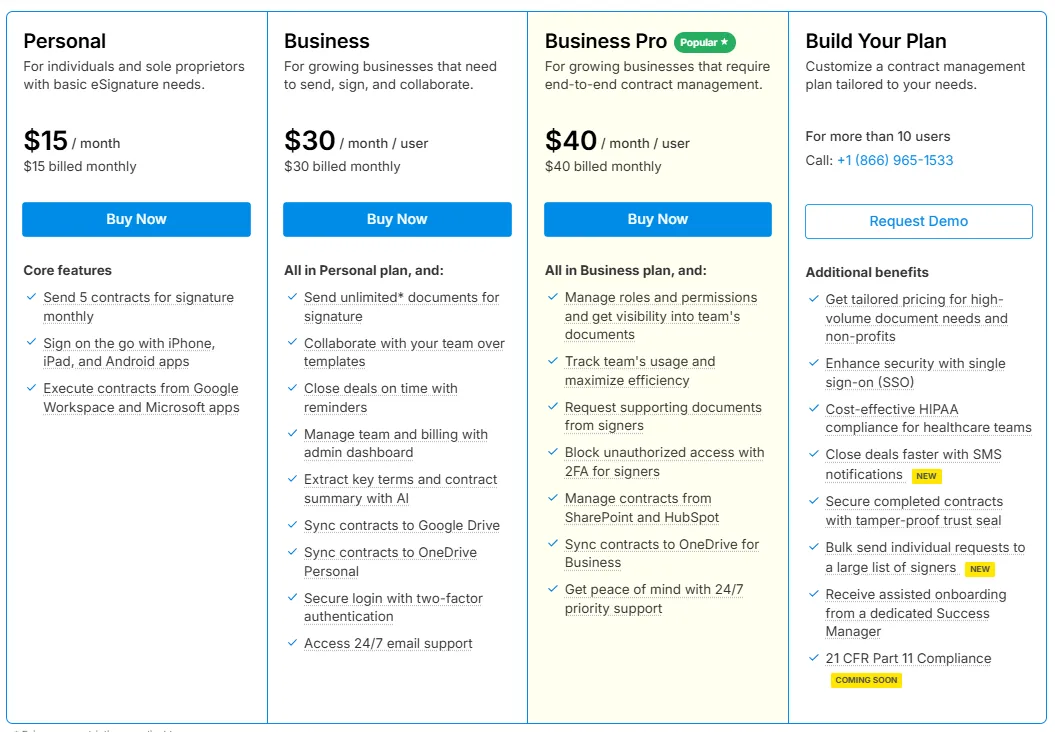Screen dimensions: 1055x732
Task: Select the Personal plan heading
Action: [65, 41]
